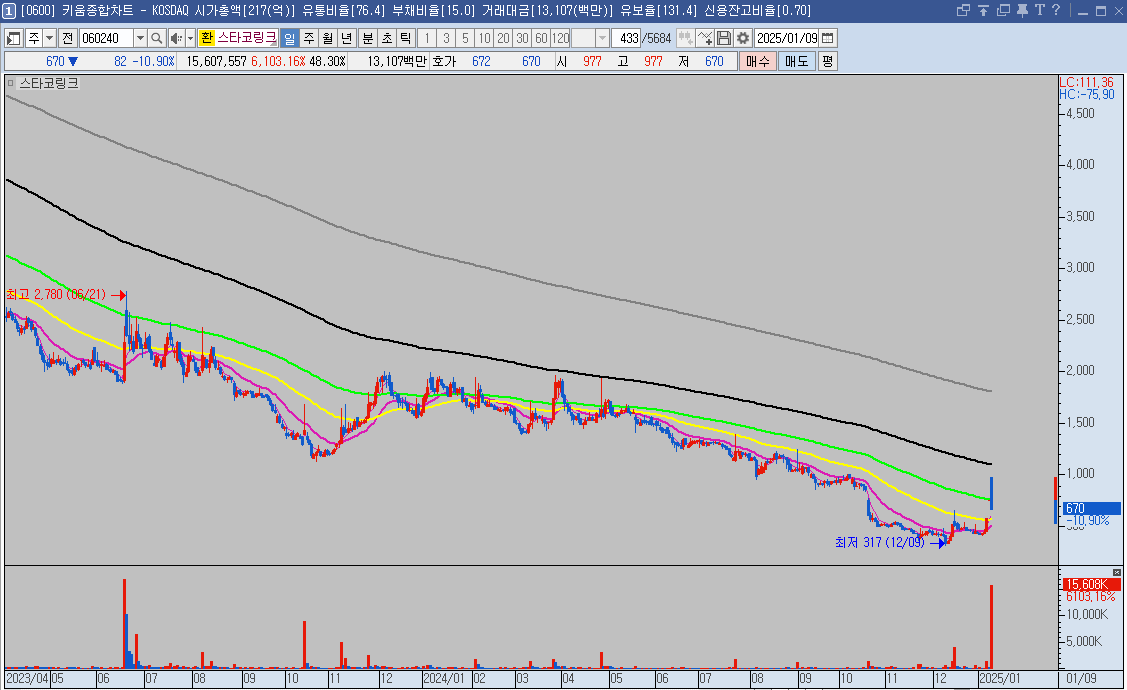Click the 호가 label in quote bar
Viewport: 1127px width, 690px height.
(444, 61)
